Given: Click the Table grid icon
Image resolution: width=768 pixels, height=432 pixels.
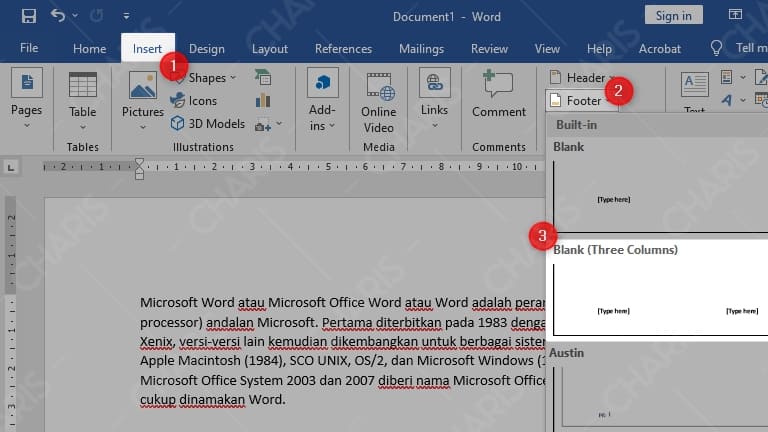Looking at the screenshot, I should (x=83, y=85).
